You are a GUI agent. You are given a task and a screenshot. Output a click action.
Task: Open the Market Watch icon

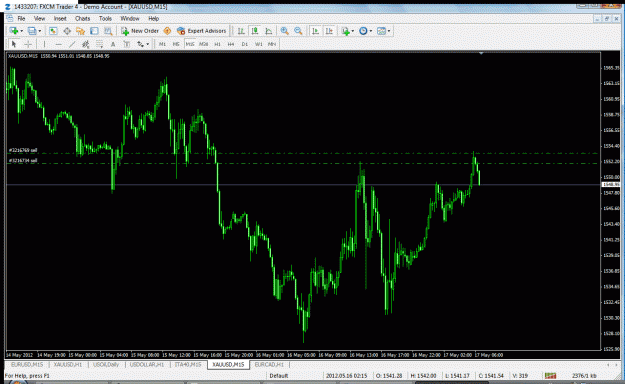53,31
